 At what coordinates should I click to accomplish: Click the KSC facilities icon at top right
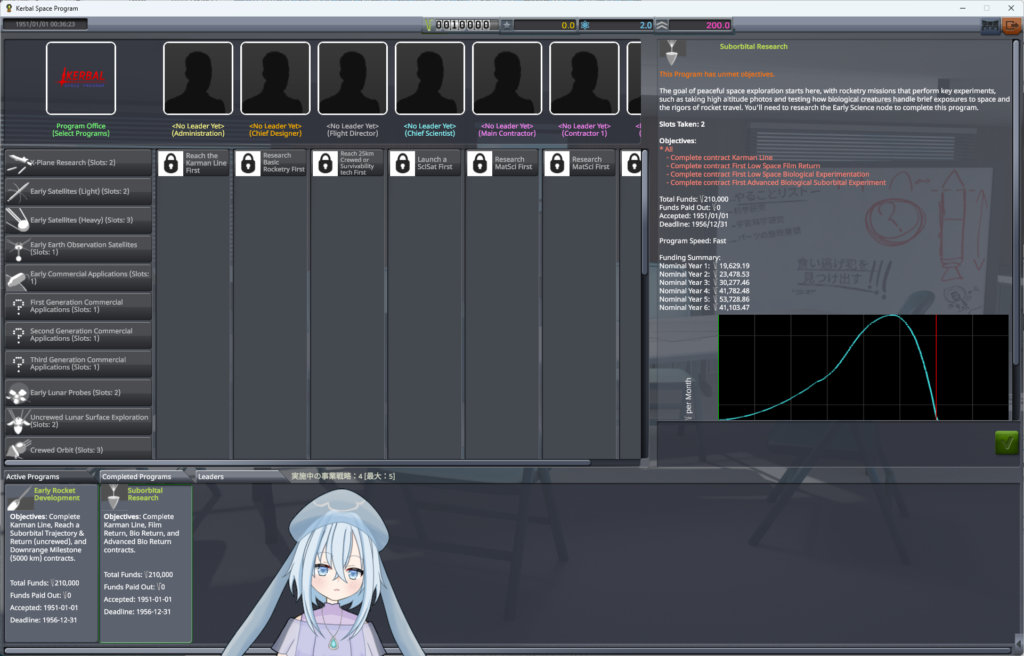coord(989,27)
